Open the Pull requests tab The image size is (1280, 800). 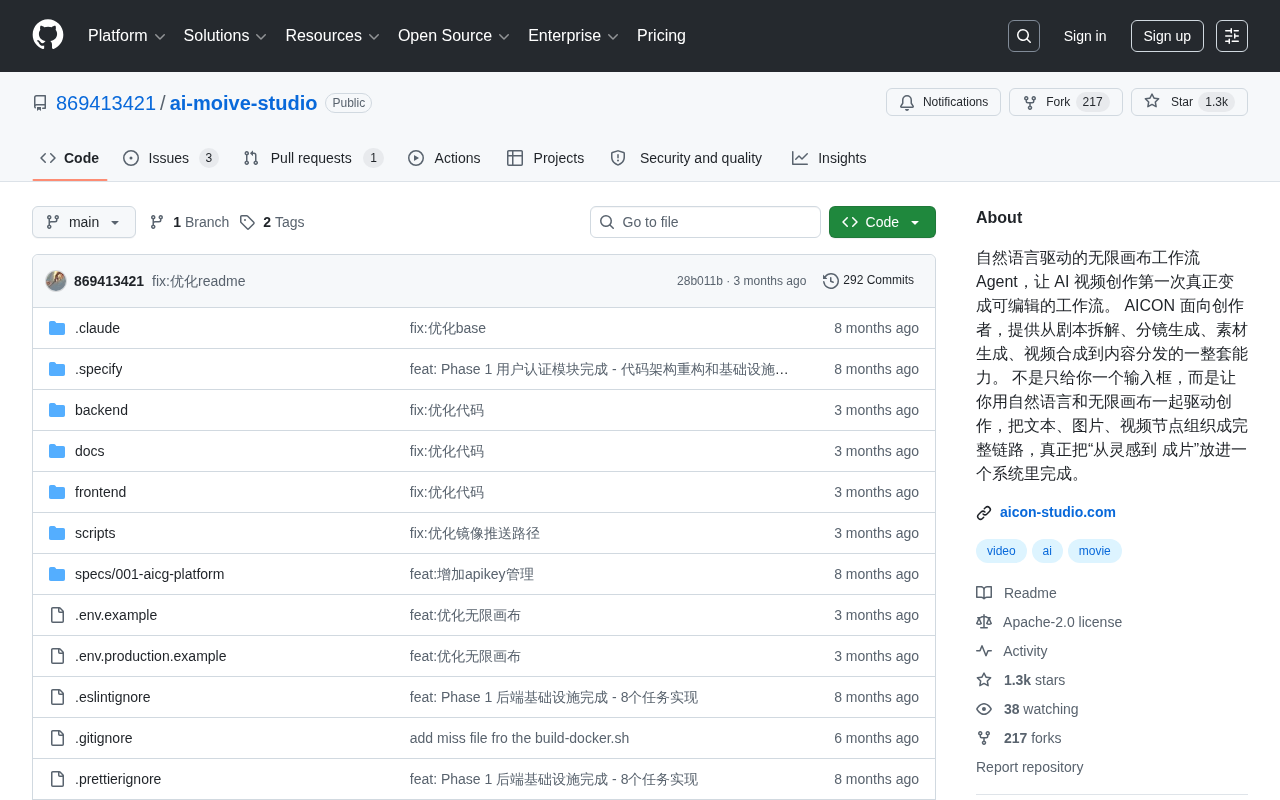[x=313, y=158]
